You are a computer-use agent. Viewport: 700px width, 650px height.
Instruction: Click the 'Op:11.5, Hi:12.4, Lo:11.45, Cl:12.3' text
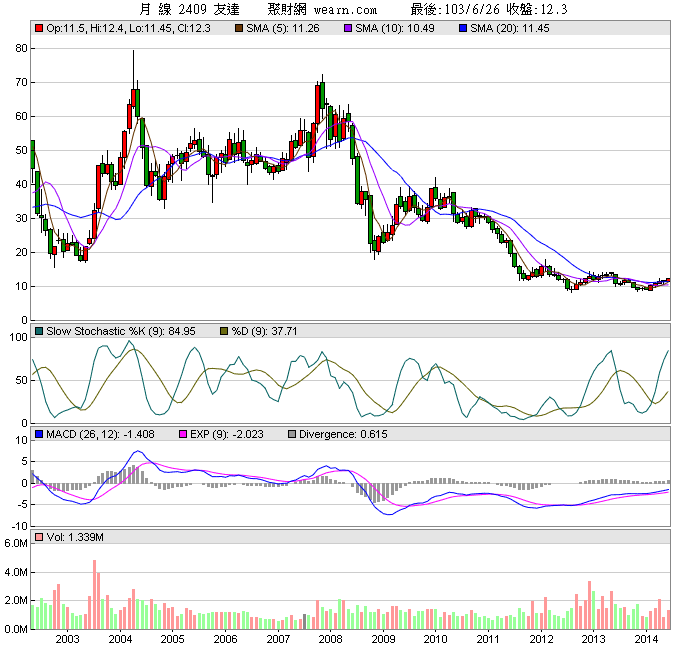(128, 28)
